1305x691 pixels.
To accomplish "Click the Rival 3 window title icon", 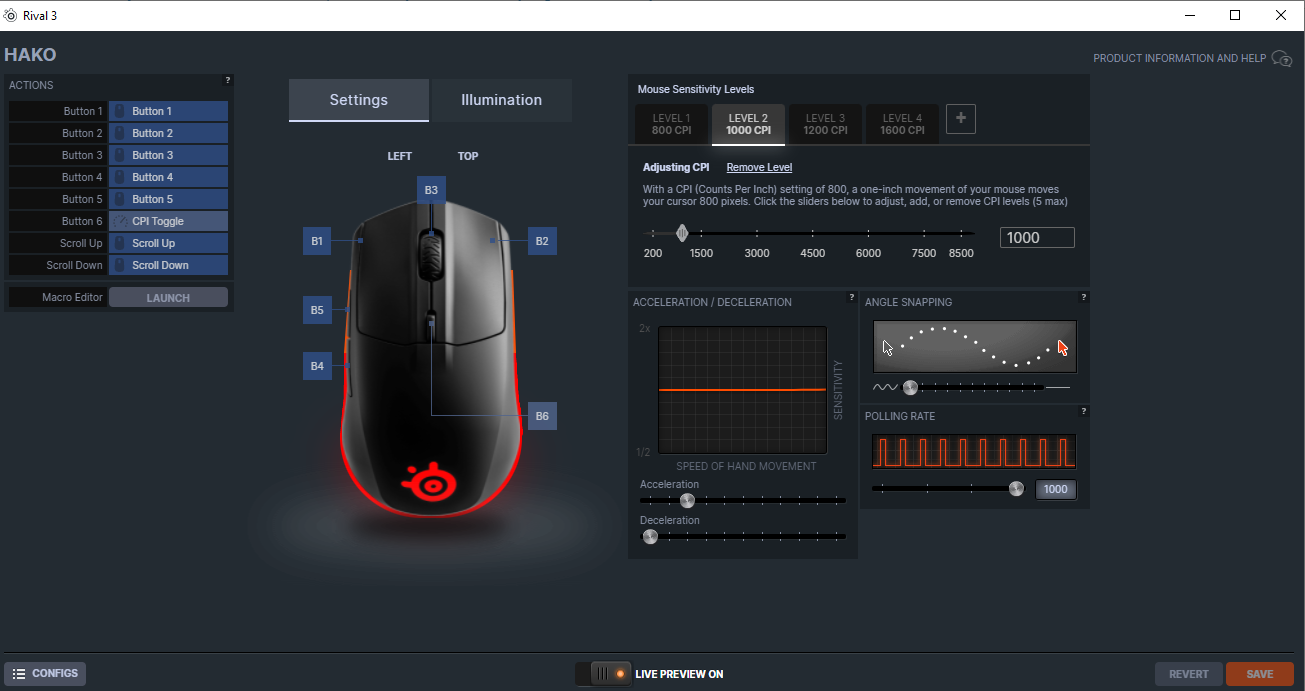I will (11, 15).
